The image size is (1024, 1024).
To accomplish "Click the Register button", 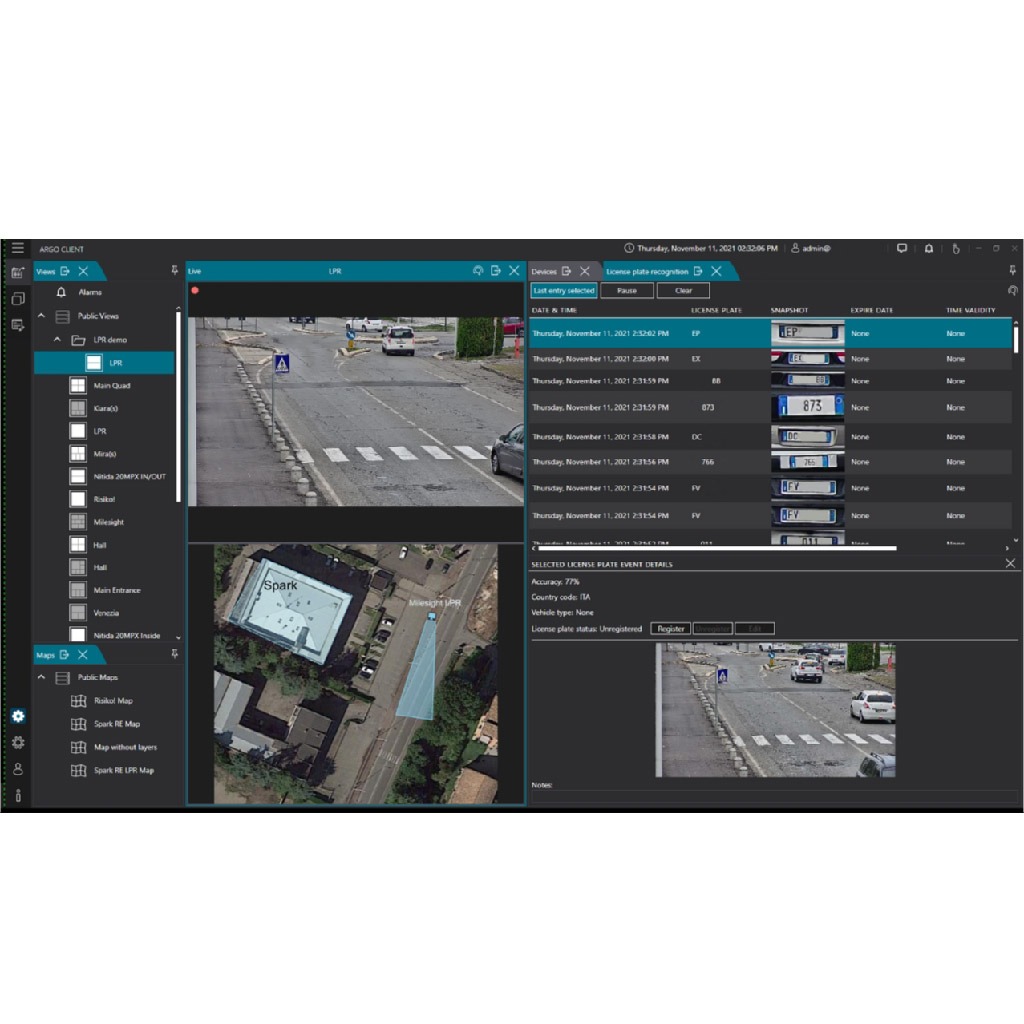I will pyautogui.click(x=670, y=629).
